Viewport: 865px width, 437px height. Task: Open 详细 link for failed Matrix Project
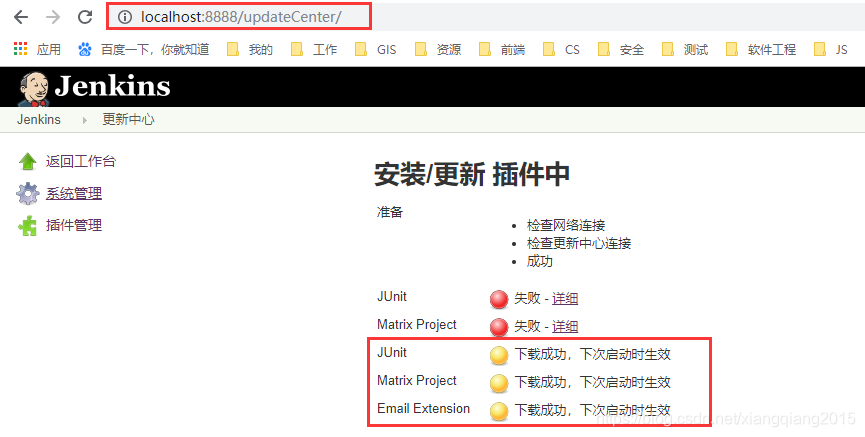click(565, 326)
